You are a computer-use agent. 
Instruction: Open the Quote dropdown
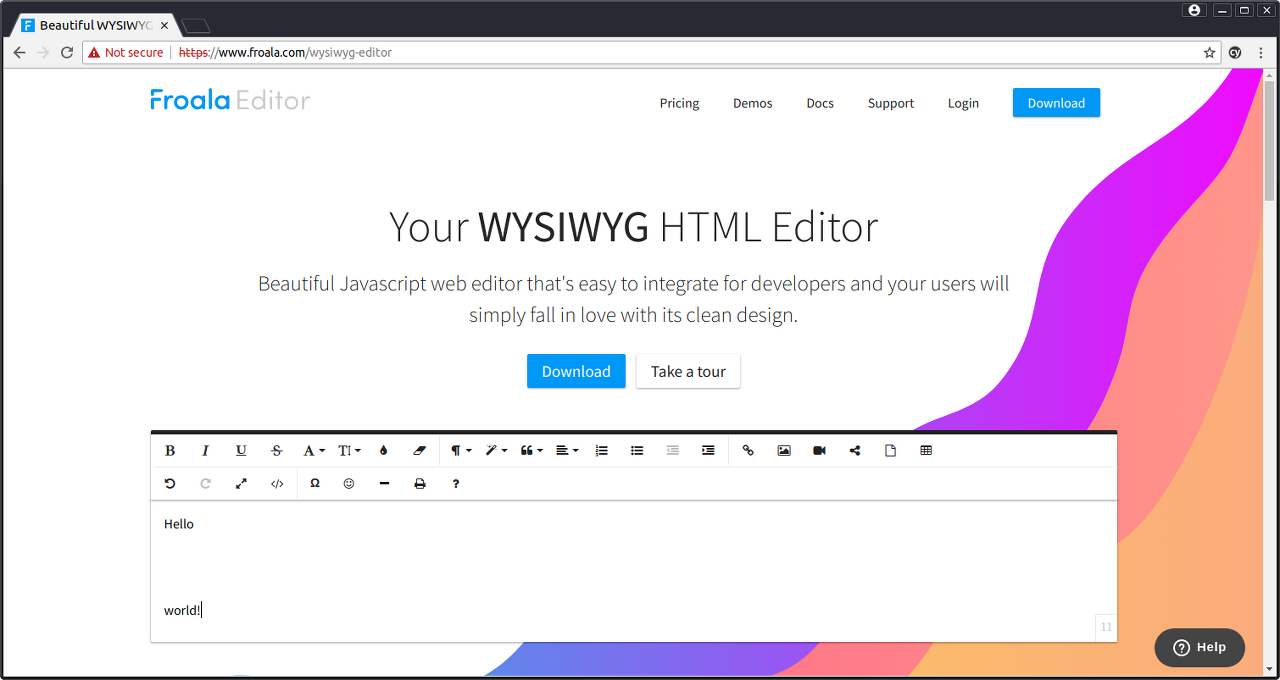coord(532,451)
